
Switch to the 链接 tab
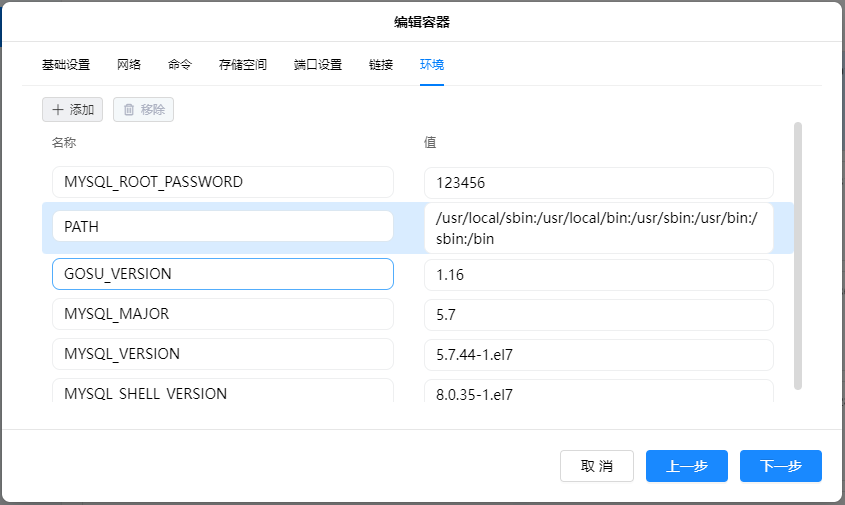click(x=381, y=65)
